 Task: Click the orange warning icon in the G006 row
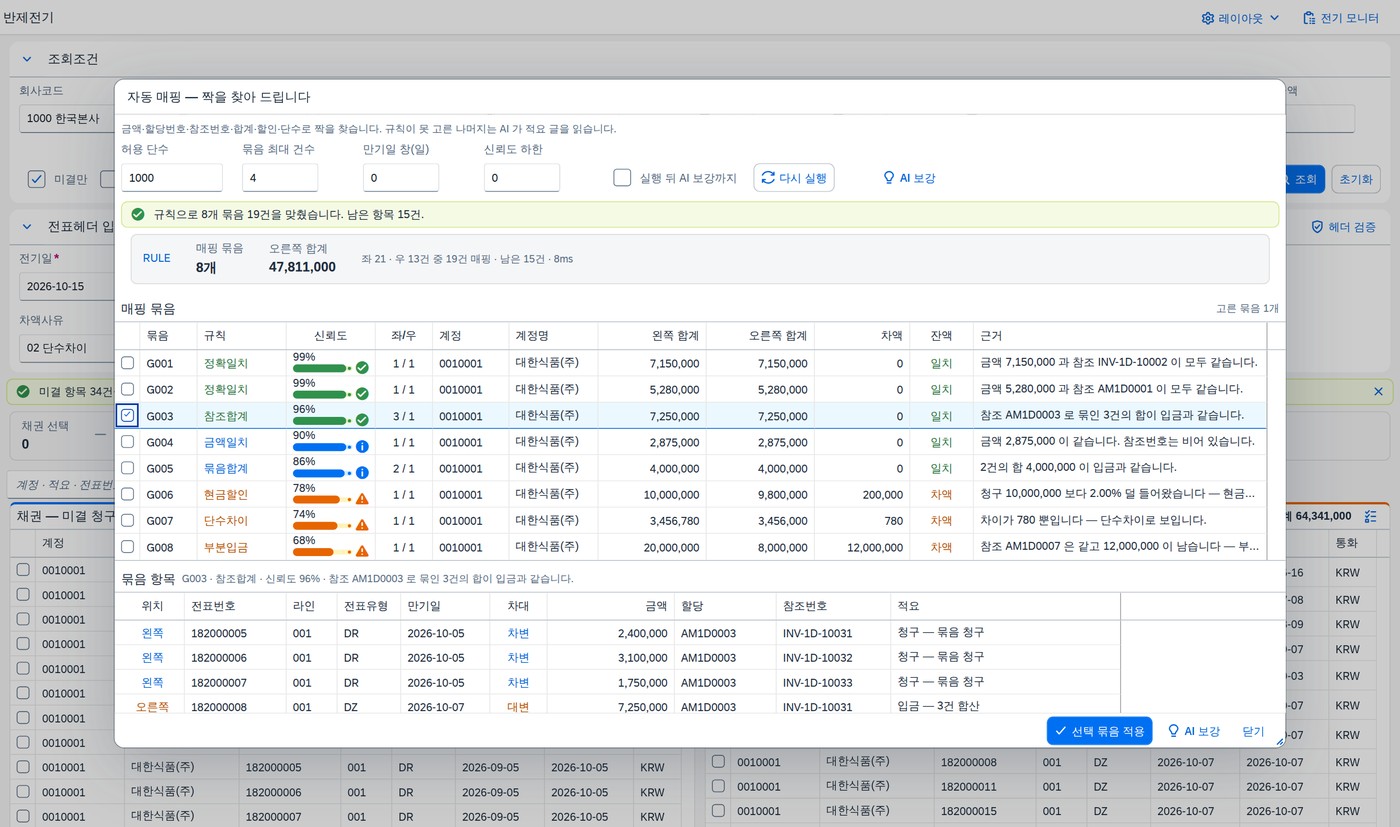[x=362, y=499]
